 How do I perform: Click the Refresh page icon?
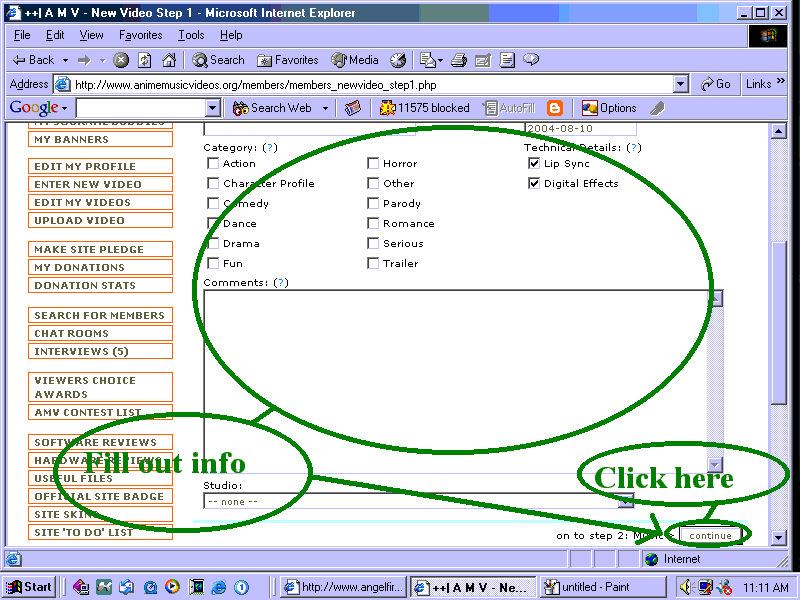(145, 60)
